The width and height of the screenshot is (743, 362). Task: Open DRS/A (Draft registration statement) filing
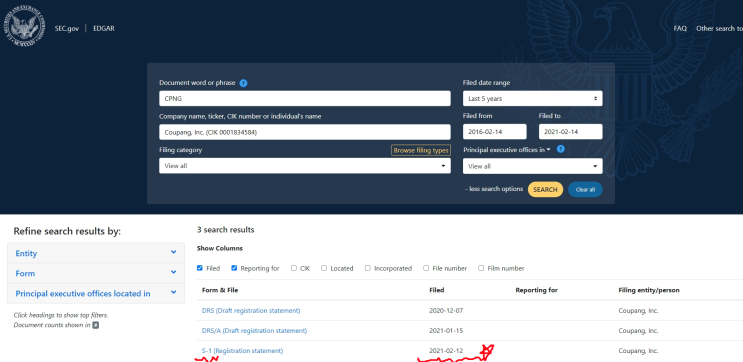pyautogui.click(x=254, y=331)
